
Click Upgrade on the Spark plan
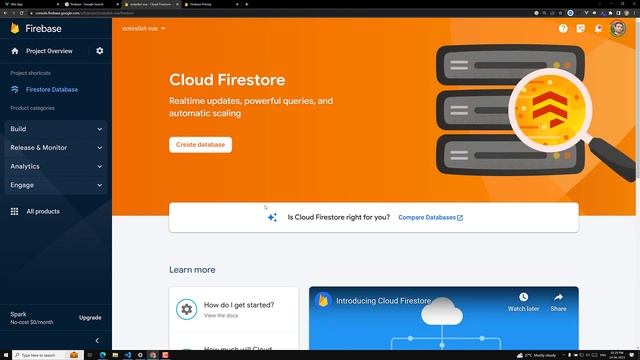(x=90, y=318)
